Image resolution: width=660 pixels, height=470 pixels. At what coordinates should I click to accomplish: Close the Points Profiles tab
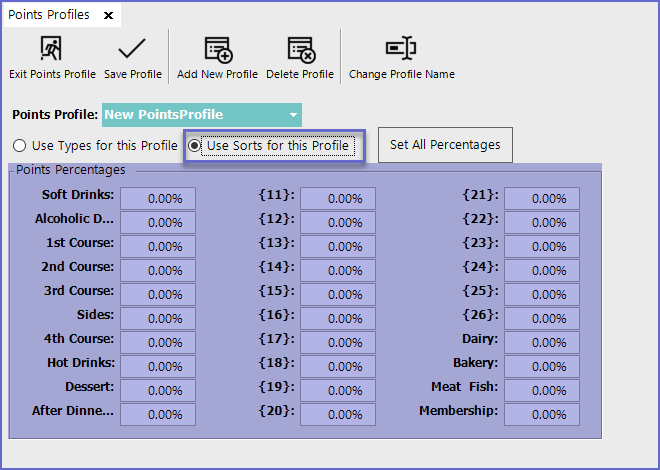point(108,15)
